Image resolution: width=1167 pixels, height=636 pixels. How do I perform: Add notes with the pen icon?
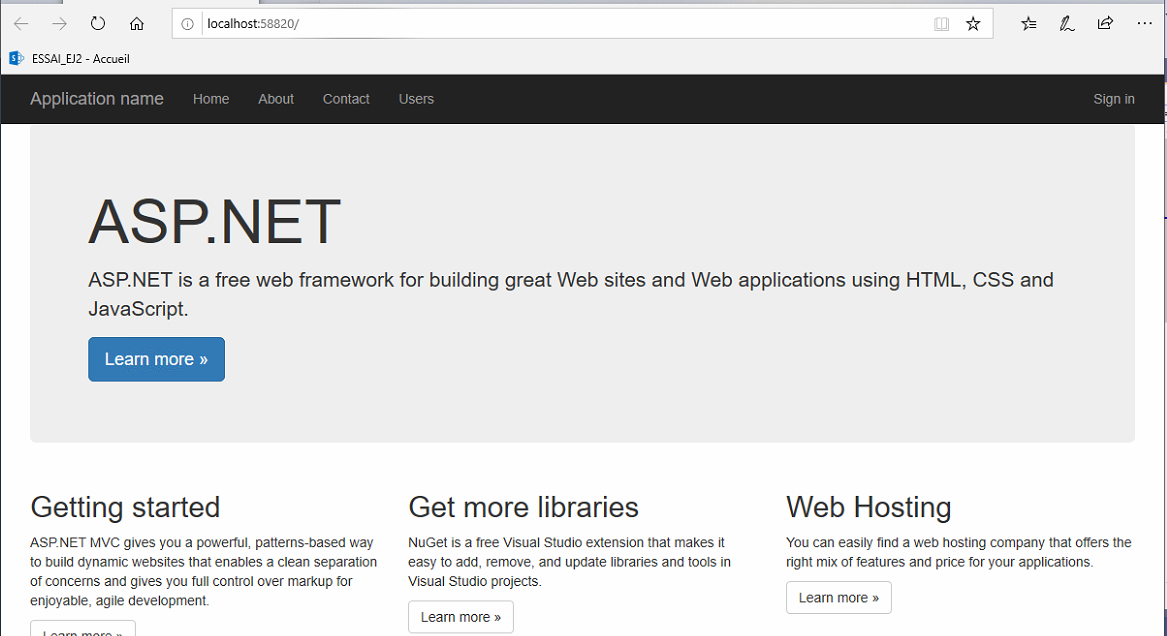click(1067, 24)
